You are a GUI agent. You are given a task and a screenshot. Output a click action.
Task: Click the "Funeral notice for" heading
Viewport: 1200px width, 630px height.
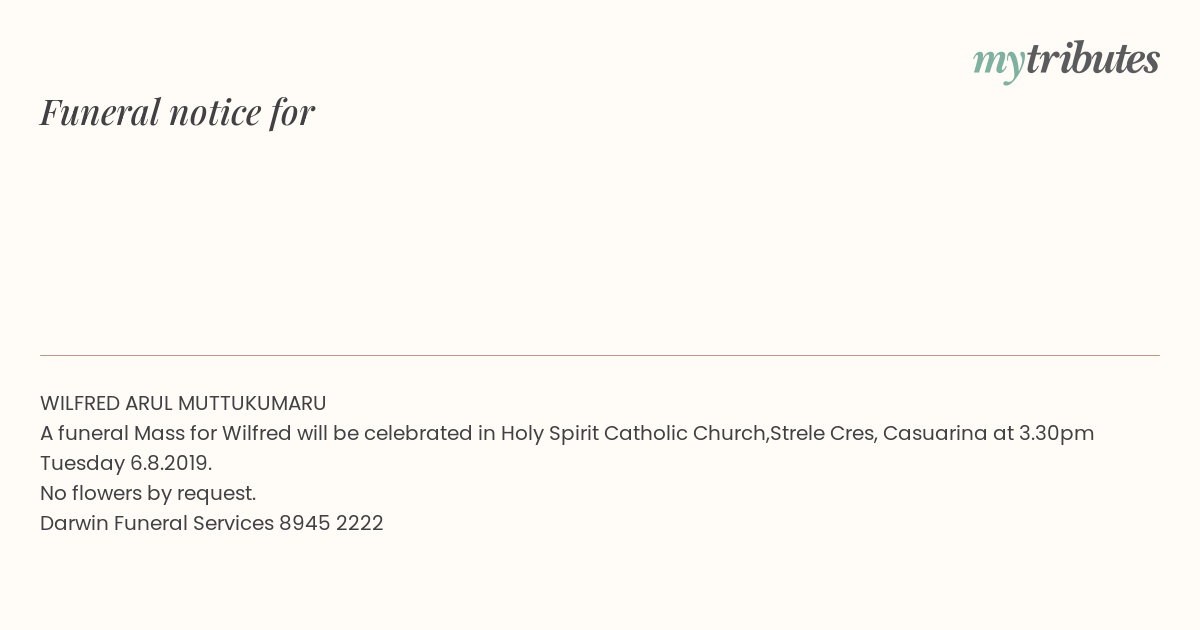[177, 112]
